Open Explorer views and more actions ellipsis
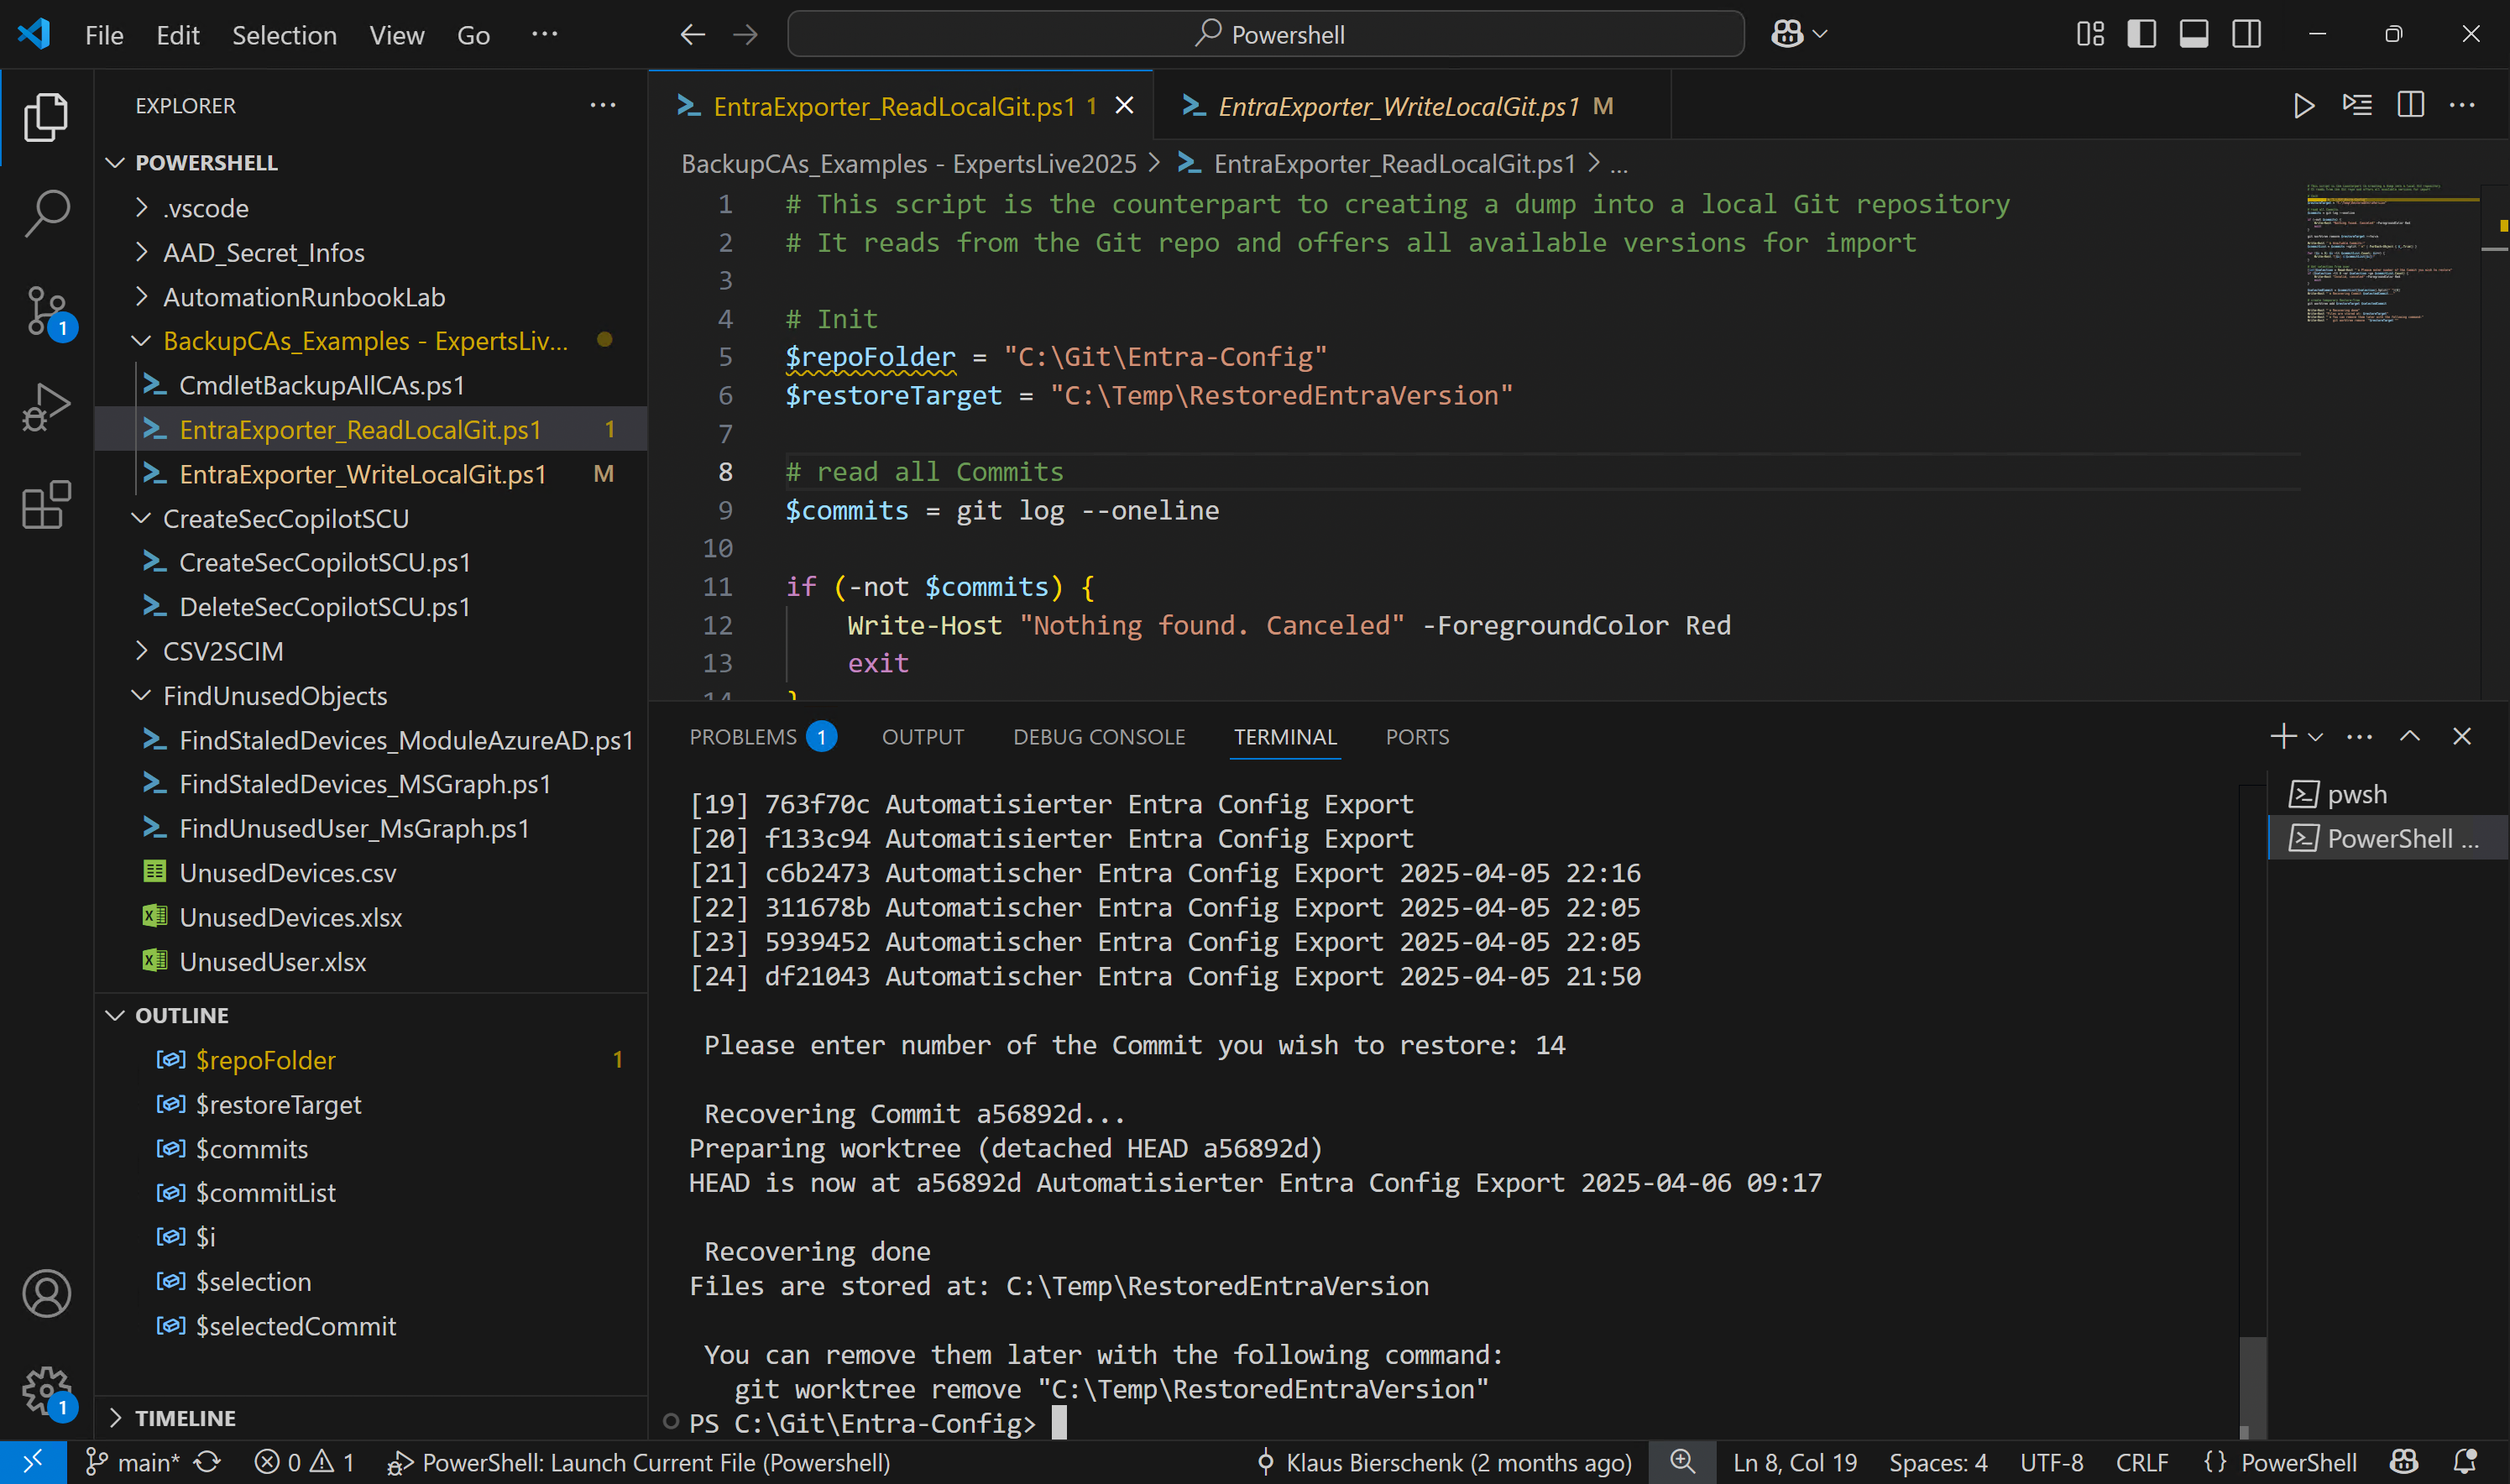The height and width of the screenshot is (1484, 2510). coord(602,105)
